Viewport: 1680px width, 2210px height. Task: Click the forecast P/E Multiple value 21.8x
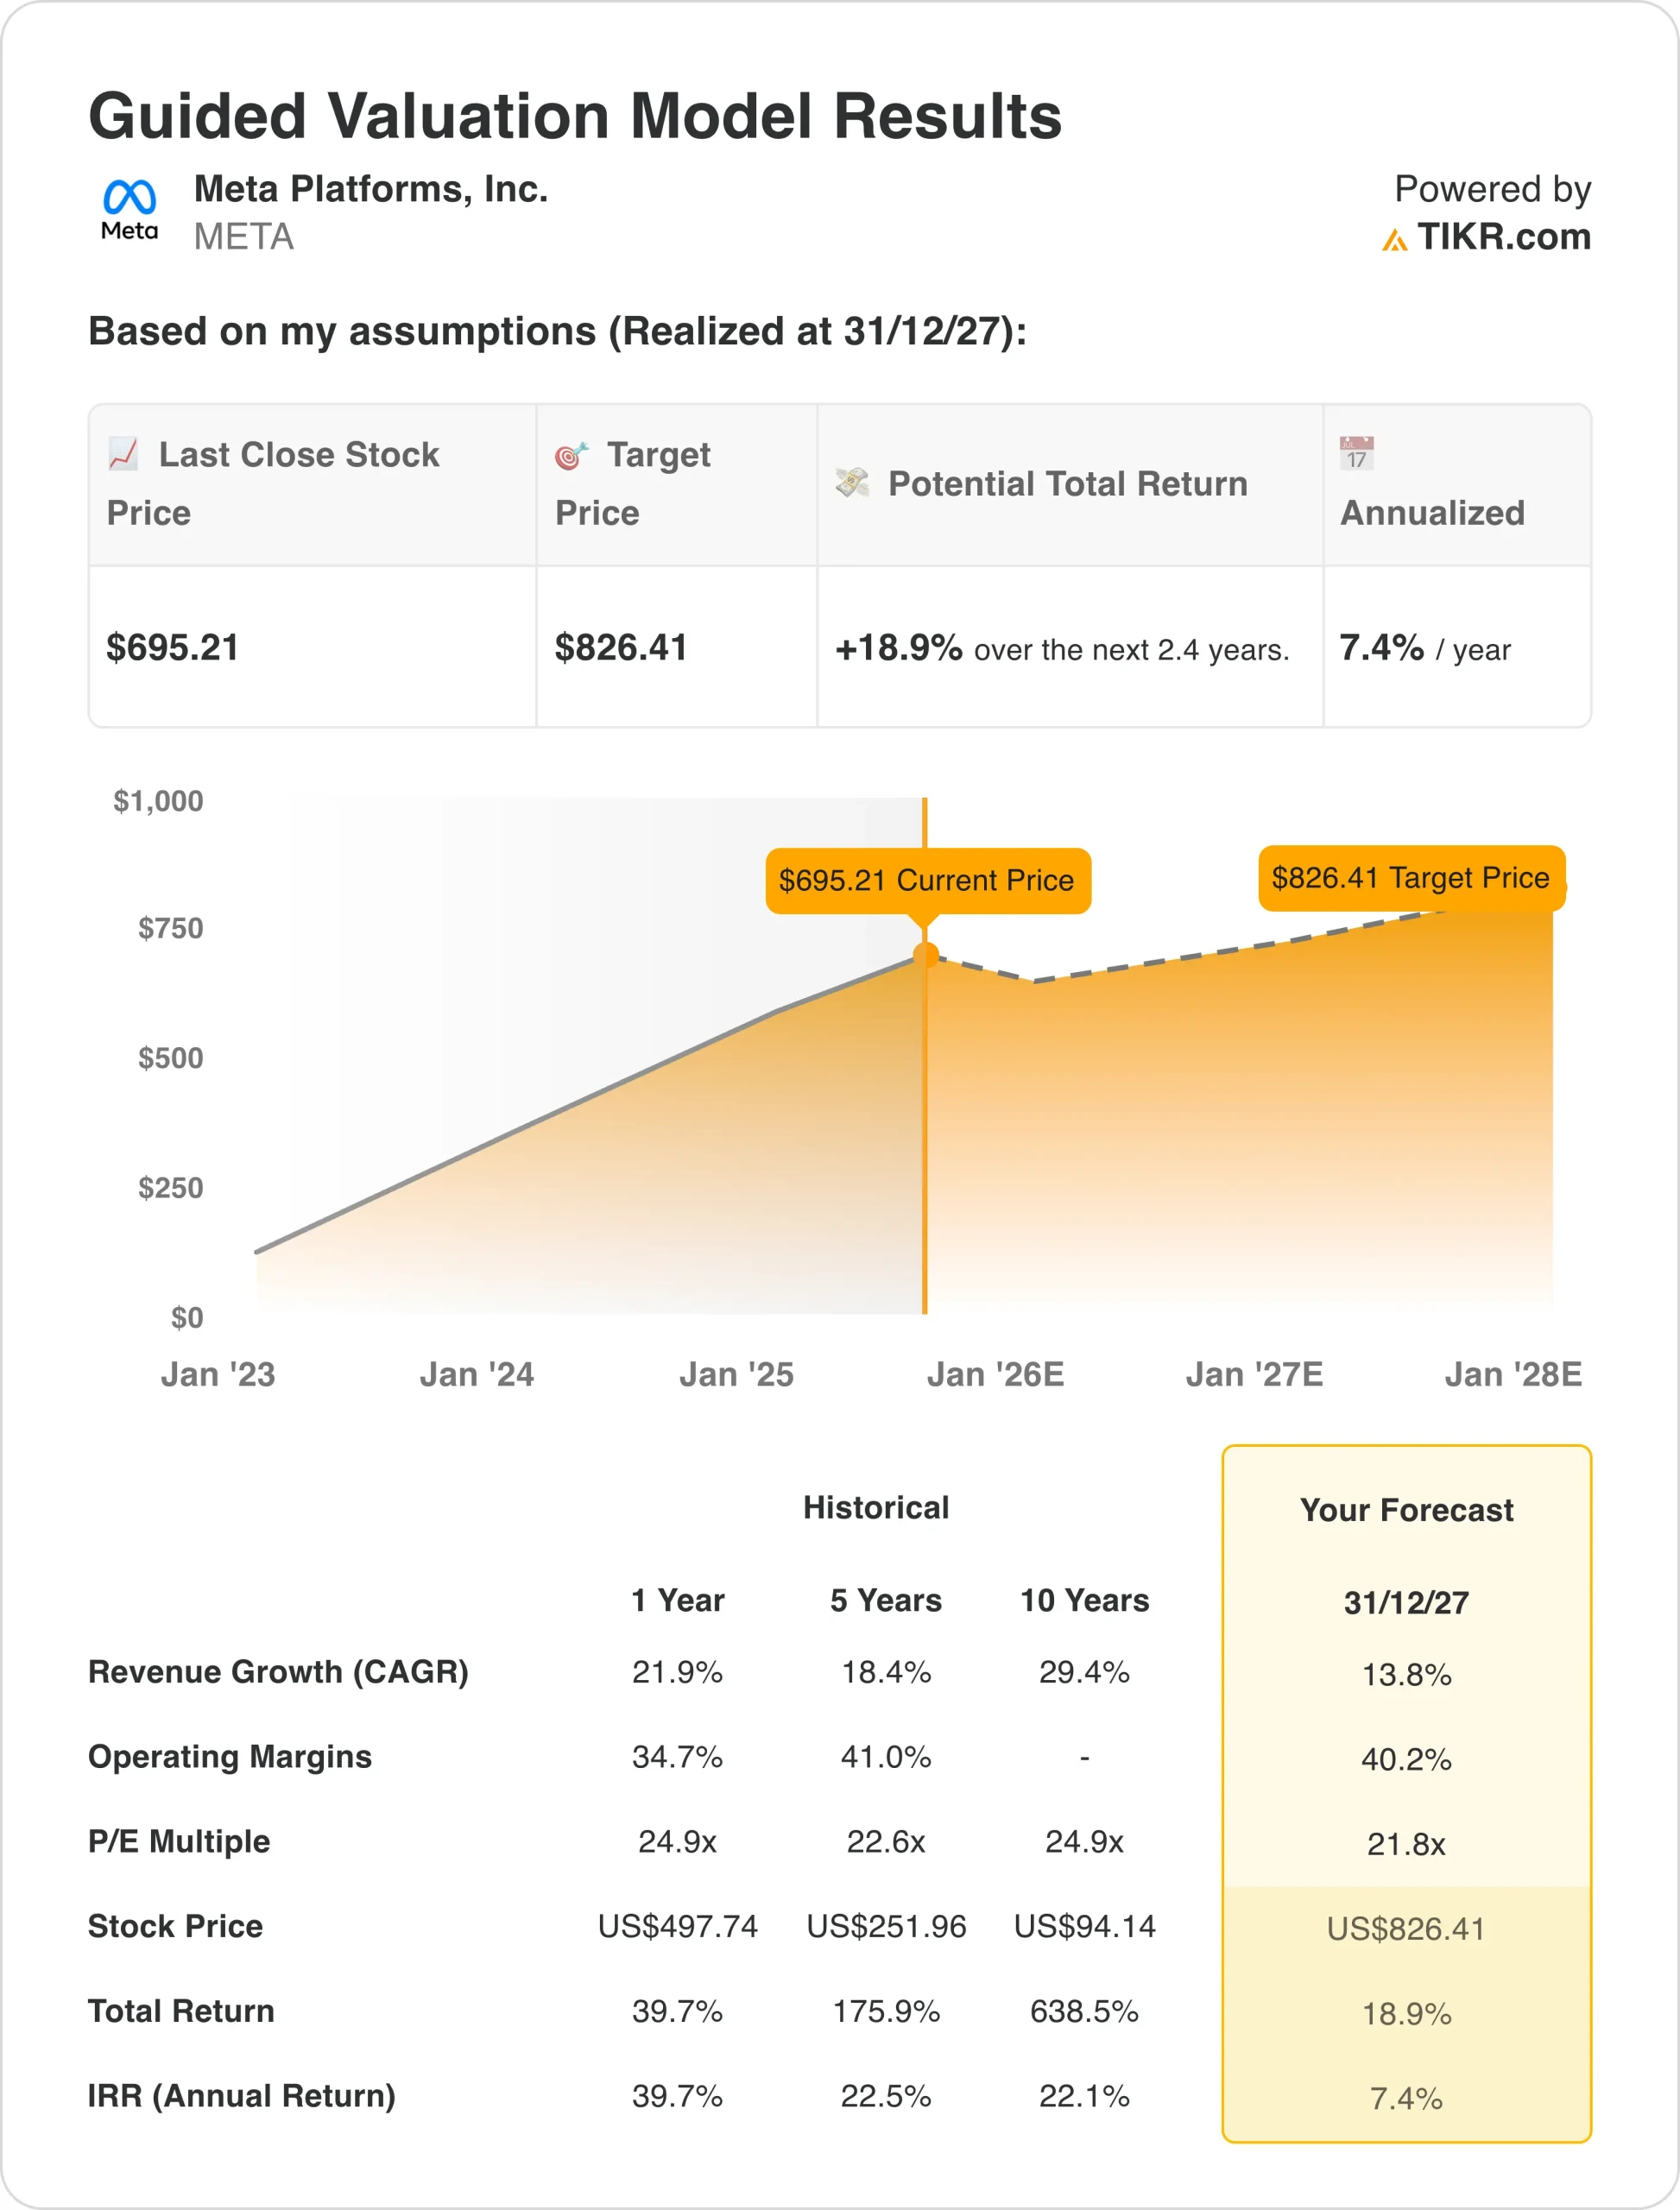pos(1406,1843)
